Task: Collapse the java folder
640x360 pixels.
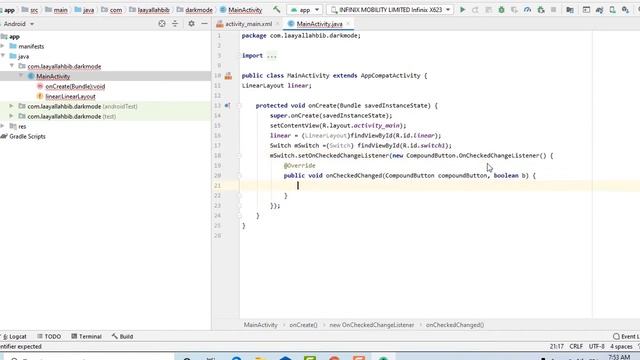Action: point(3,56)
